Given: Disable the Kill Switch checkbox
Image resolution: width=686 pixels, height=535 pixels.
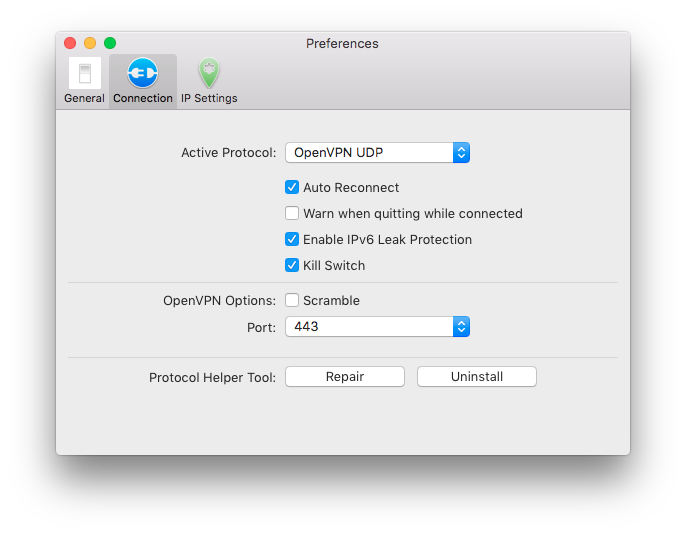Looking at the screenshot, I should pos(292,265).
